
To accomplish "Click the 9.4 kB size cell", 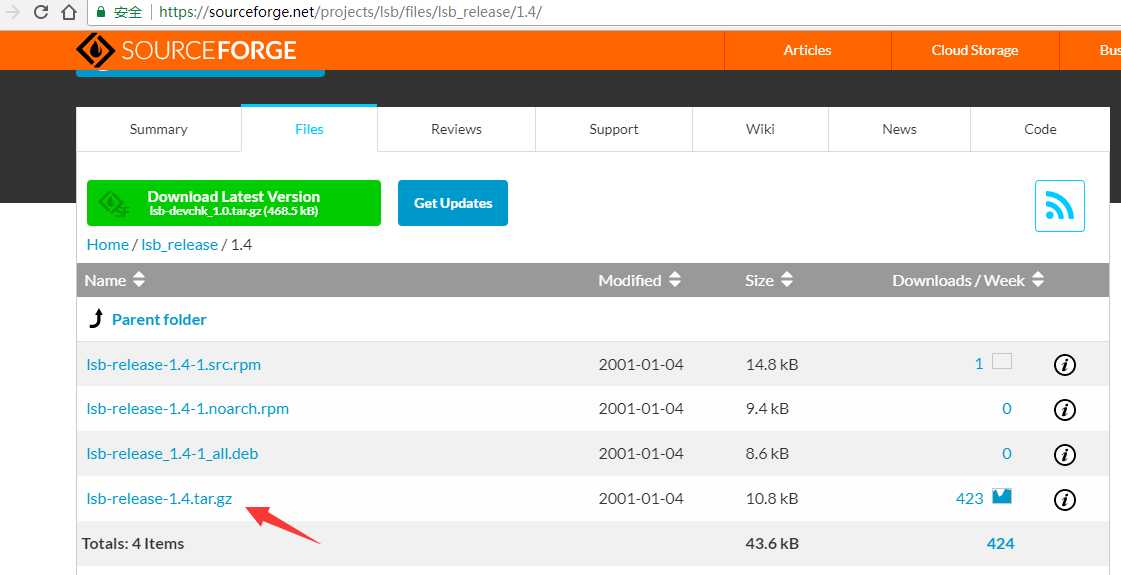I will 766,409.
